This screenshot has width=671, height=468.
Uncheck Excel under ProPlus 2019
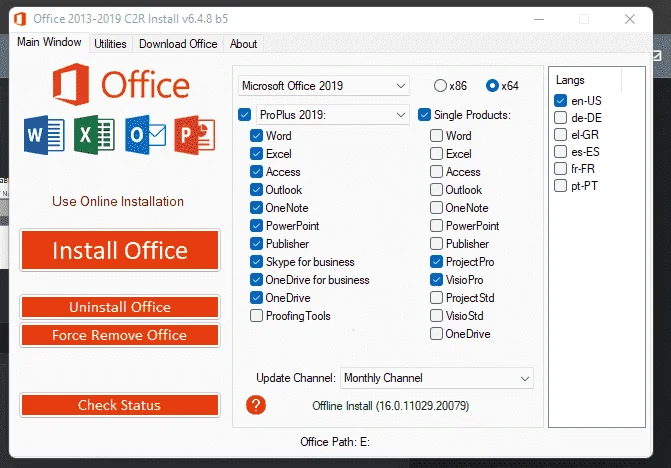pos(256,154)
